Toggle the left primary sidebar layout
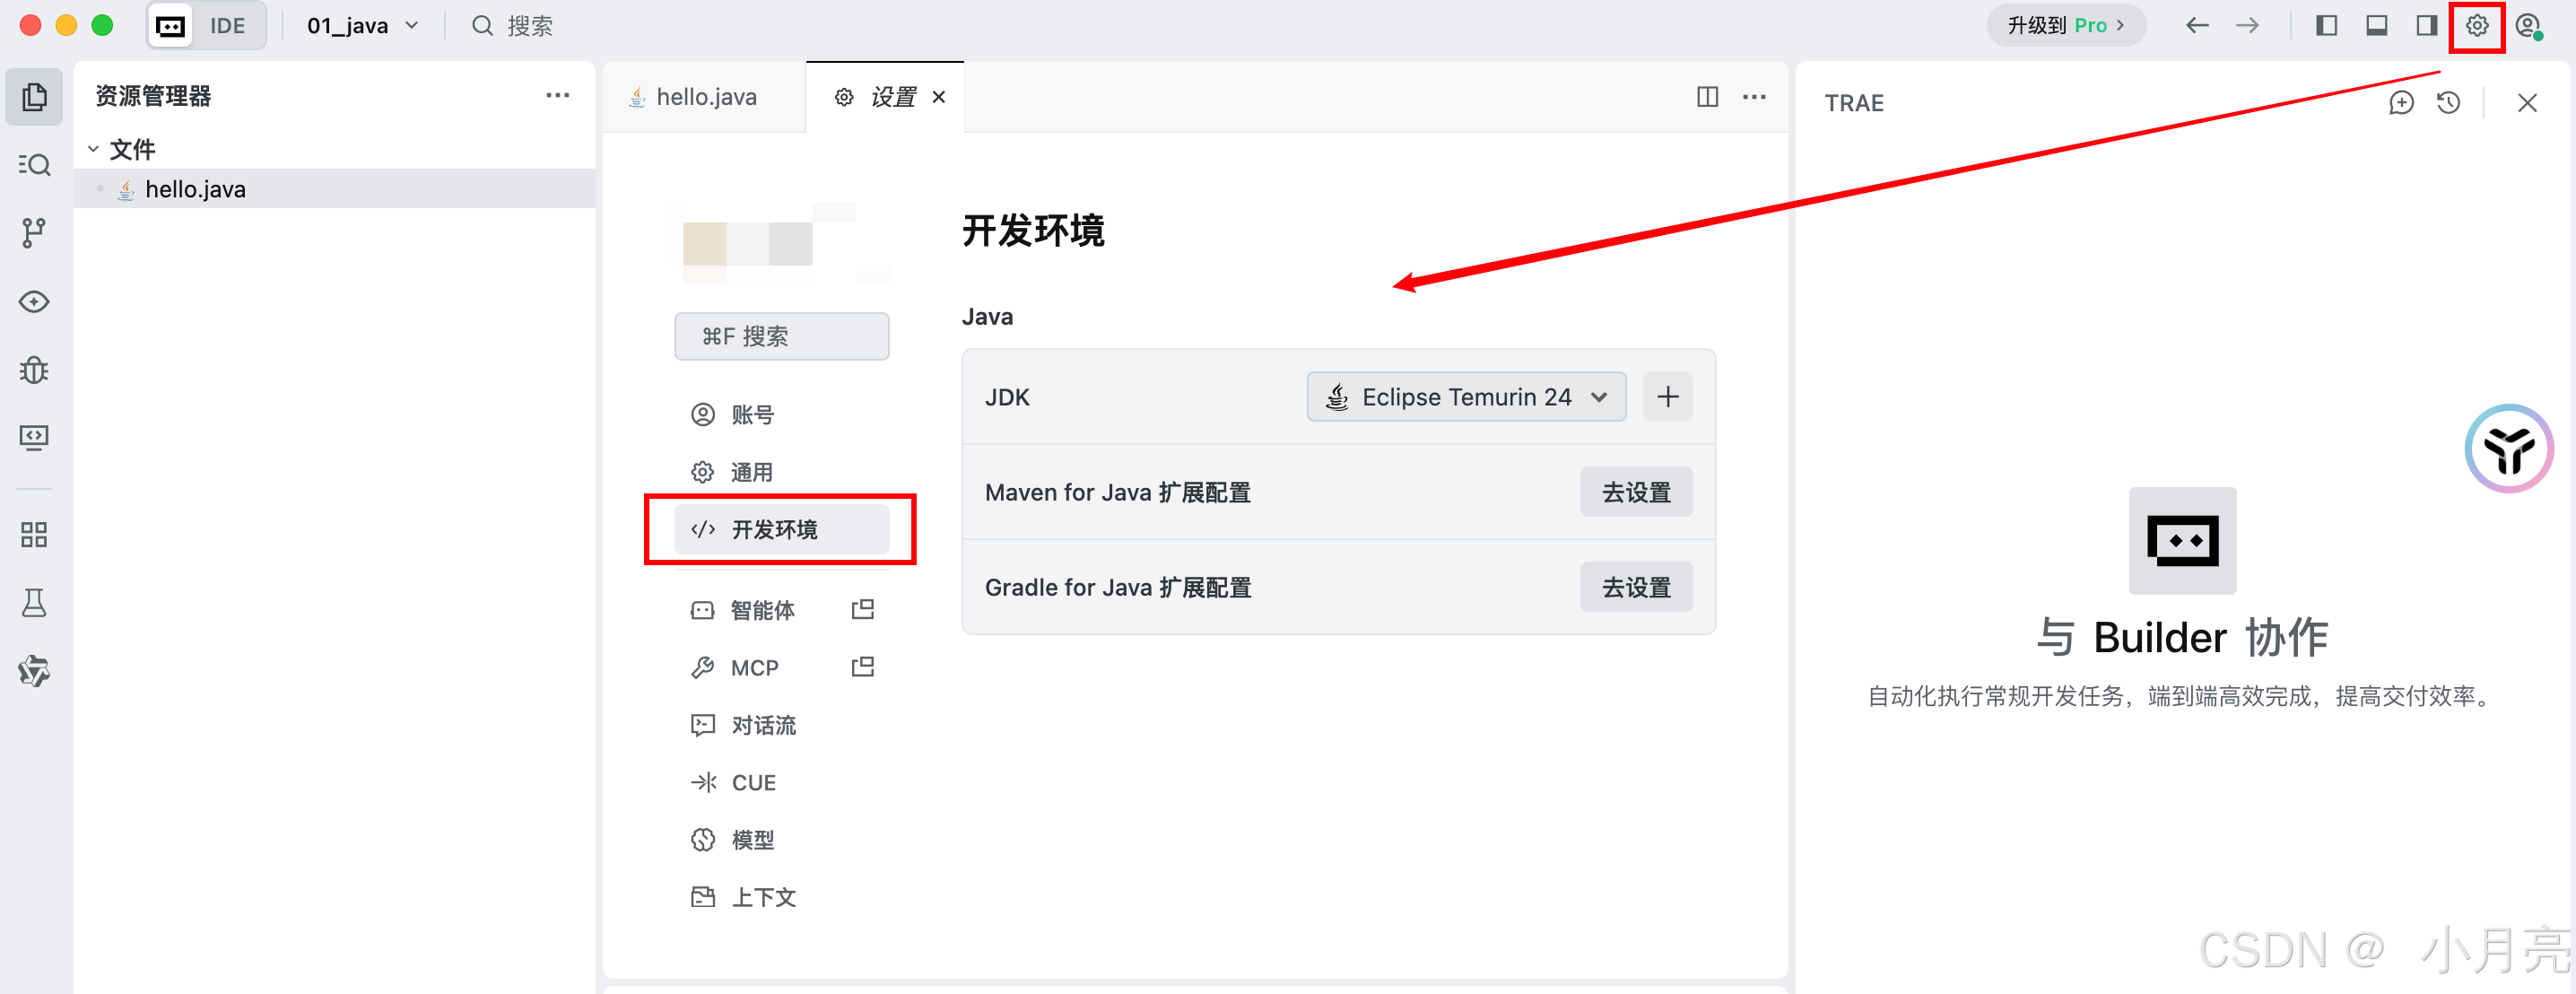Image resolution: width=2576 pixels, height=994 pixels. tap(2326, 26)
